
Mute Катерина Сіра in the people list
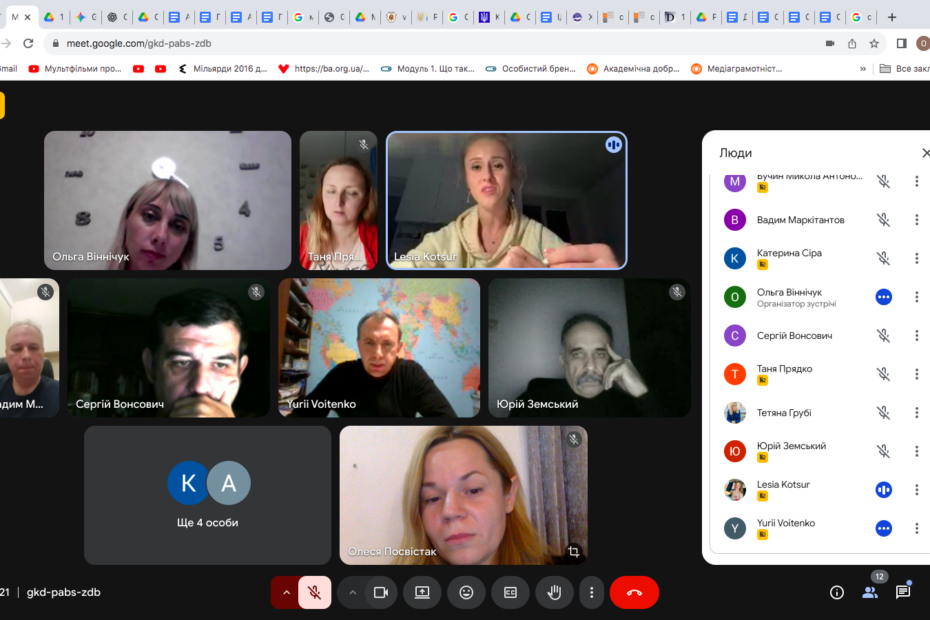point(883,258)
